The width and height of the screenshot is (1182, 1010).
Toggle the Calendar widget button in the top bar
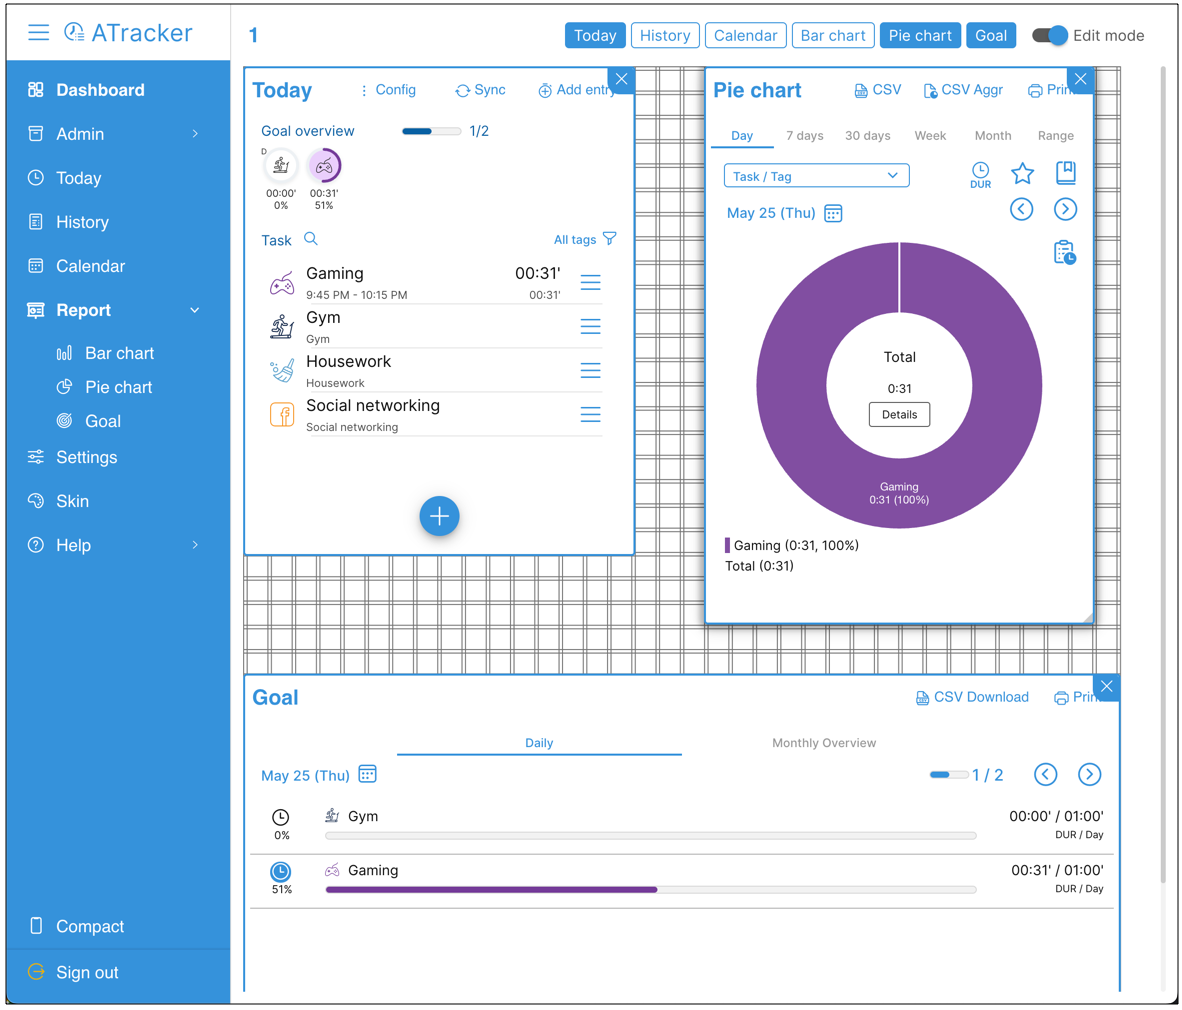[746, 35]
